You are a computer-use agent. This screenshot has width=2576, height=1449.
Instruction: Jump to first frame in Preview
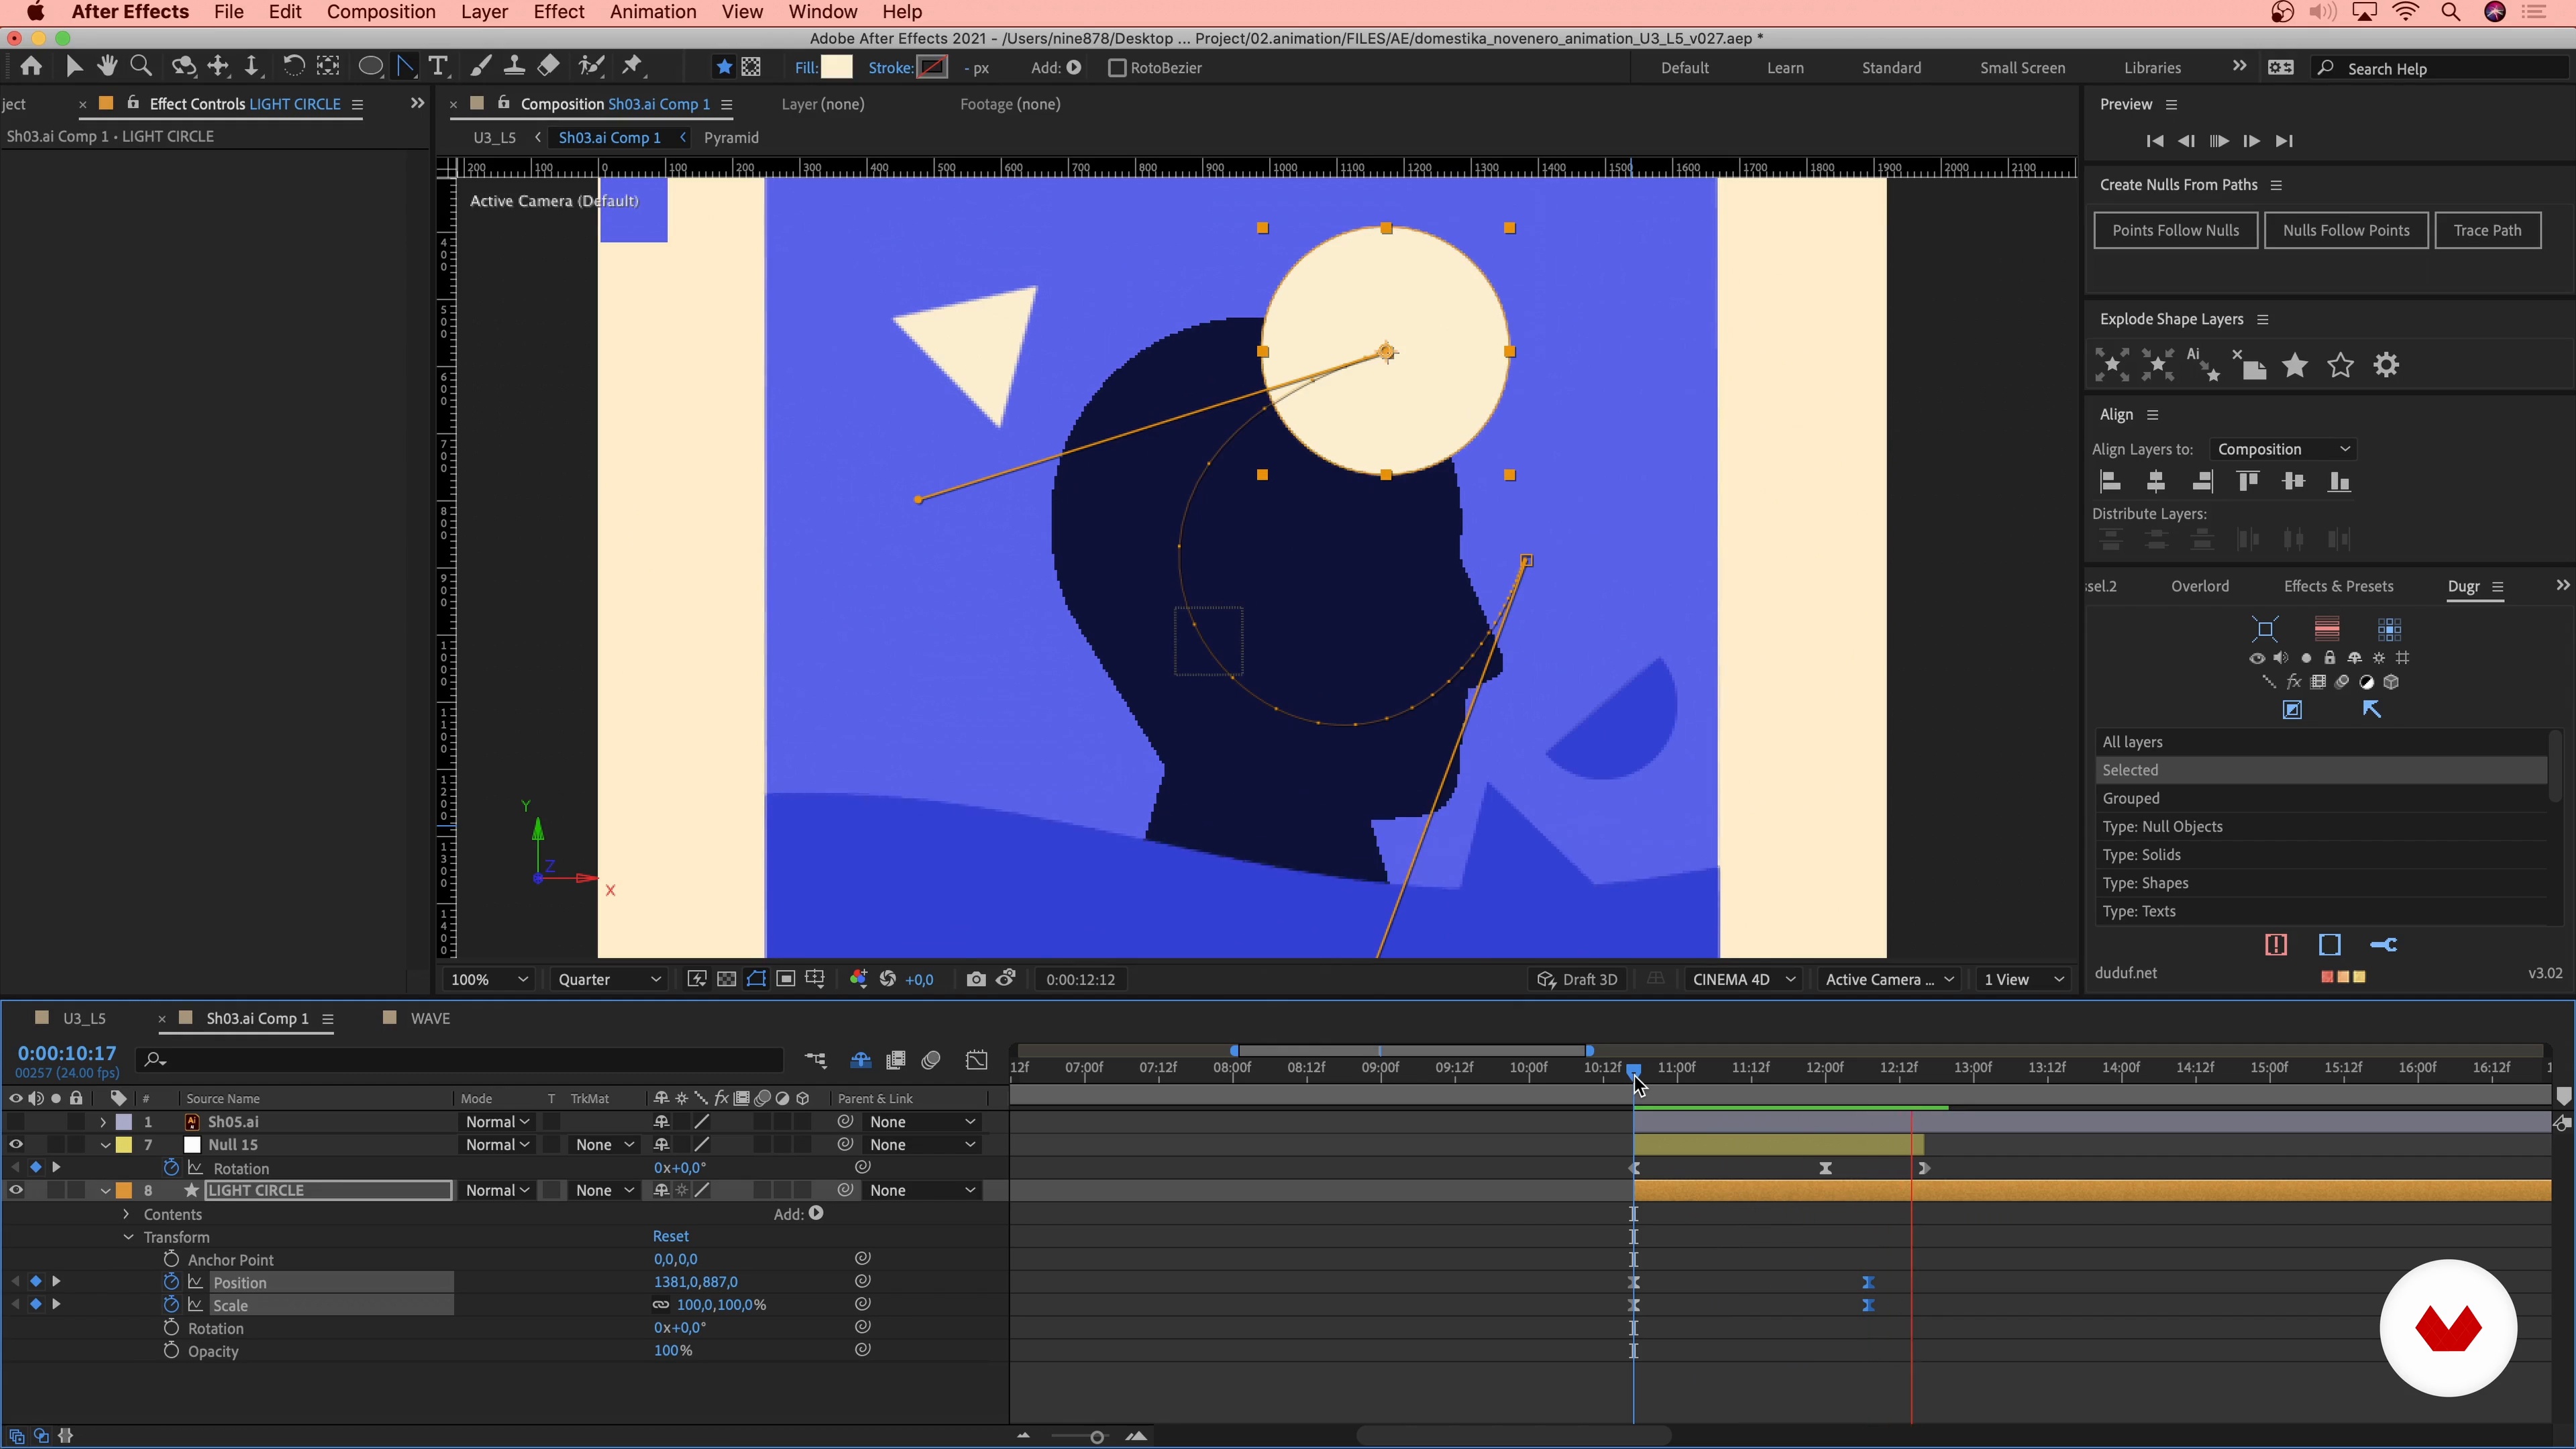pos(2155,141)
